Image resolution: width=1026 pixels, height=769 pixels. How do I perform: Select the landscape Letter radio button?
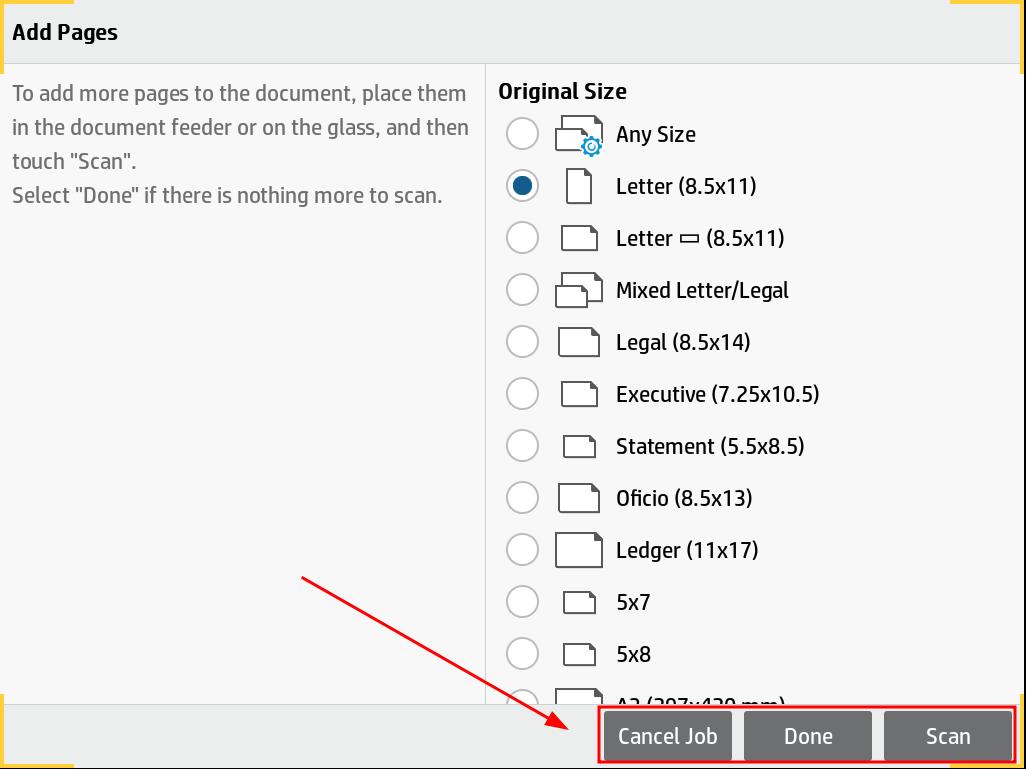pyautogui.click(x=522, y=238)
